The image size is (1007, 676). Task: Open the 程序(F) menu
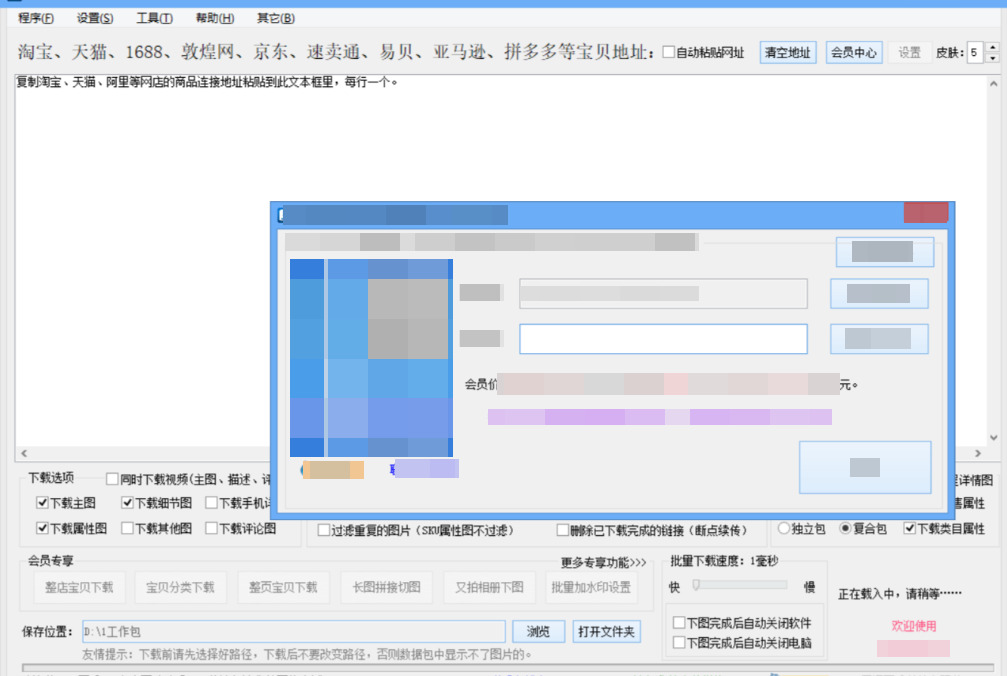(35, 18)
